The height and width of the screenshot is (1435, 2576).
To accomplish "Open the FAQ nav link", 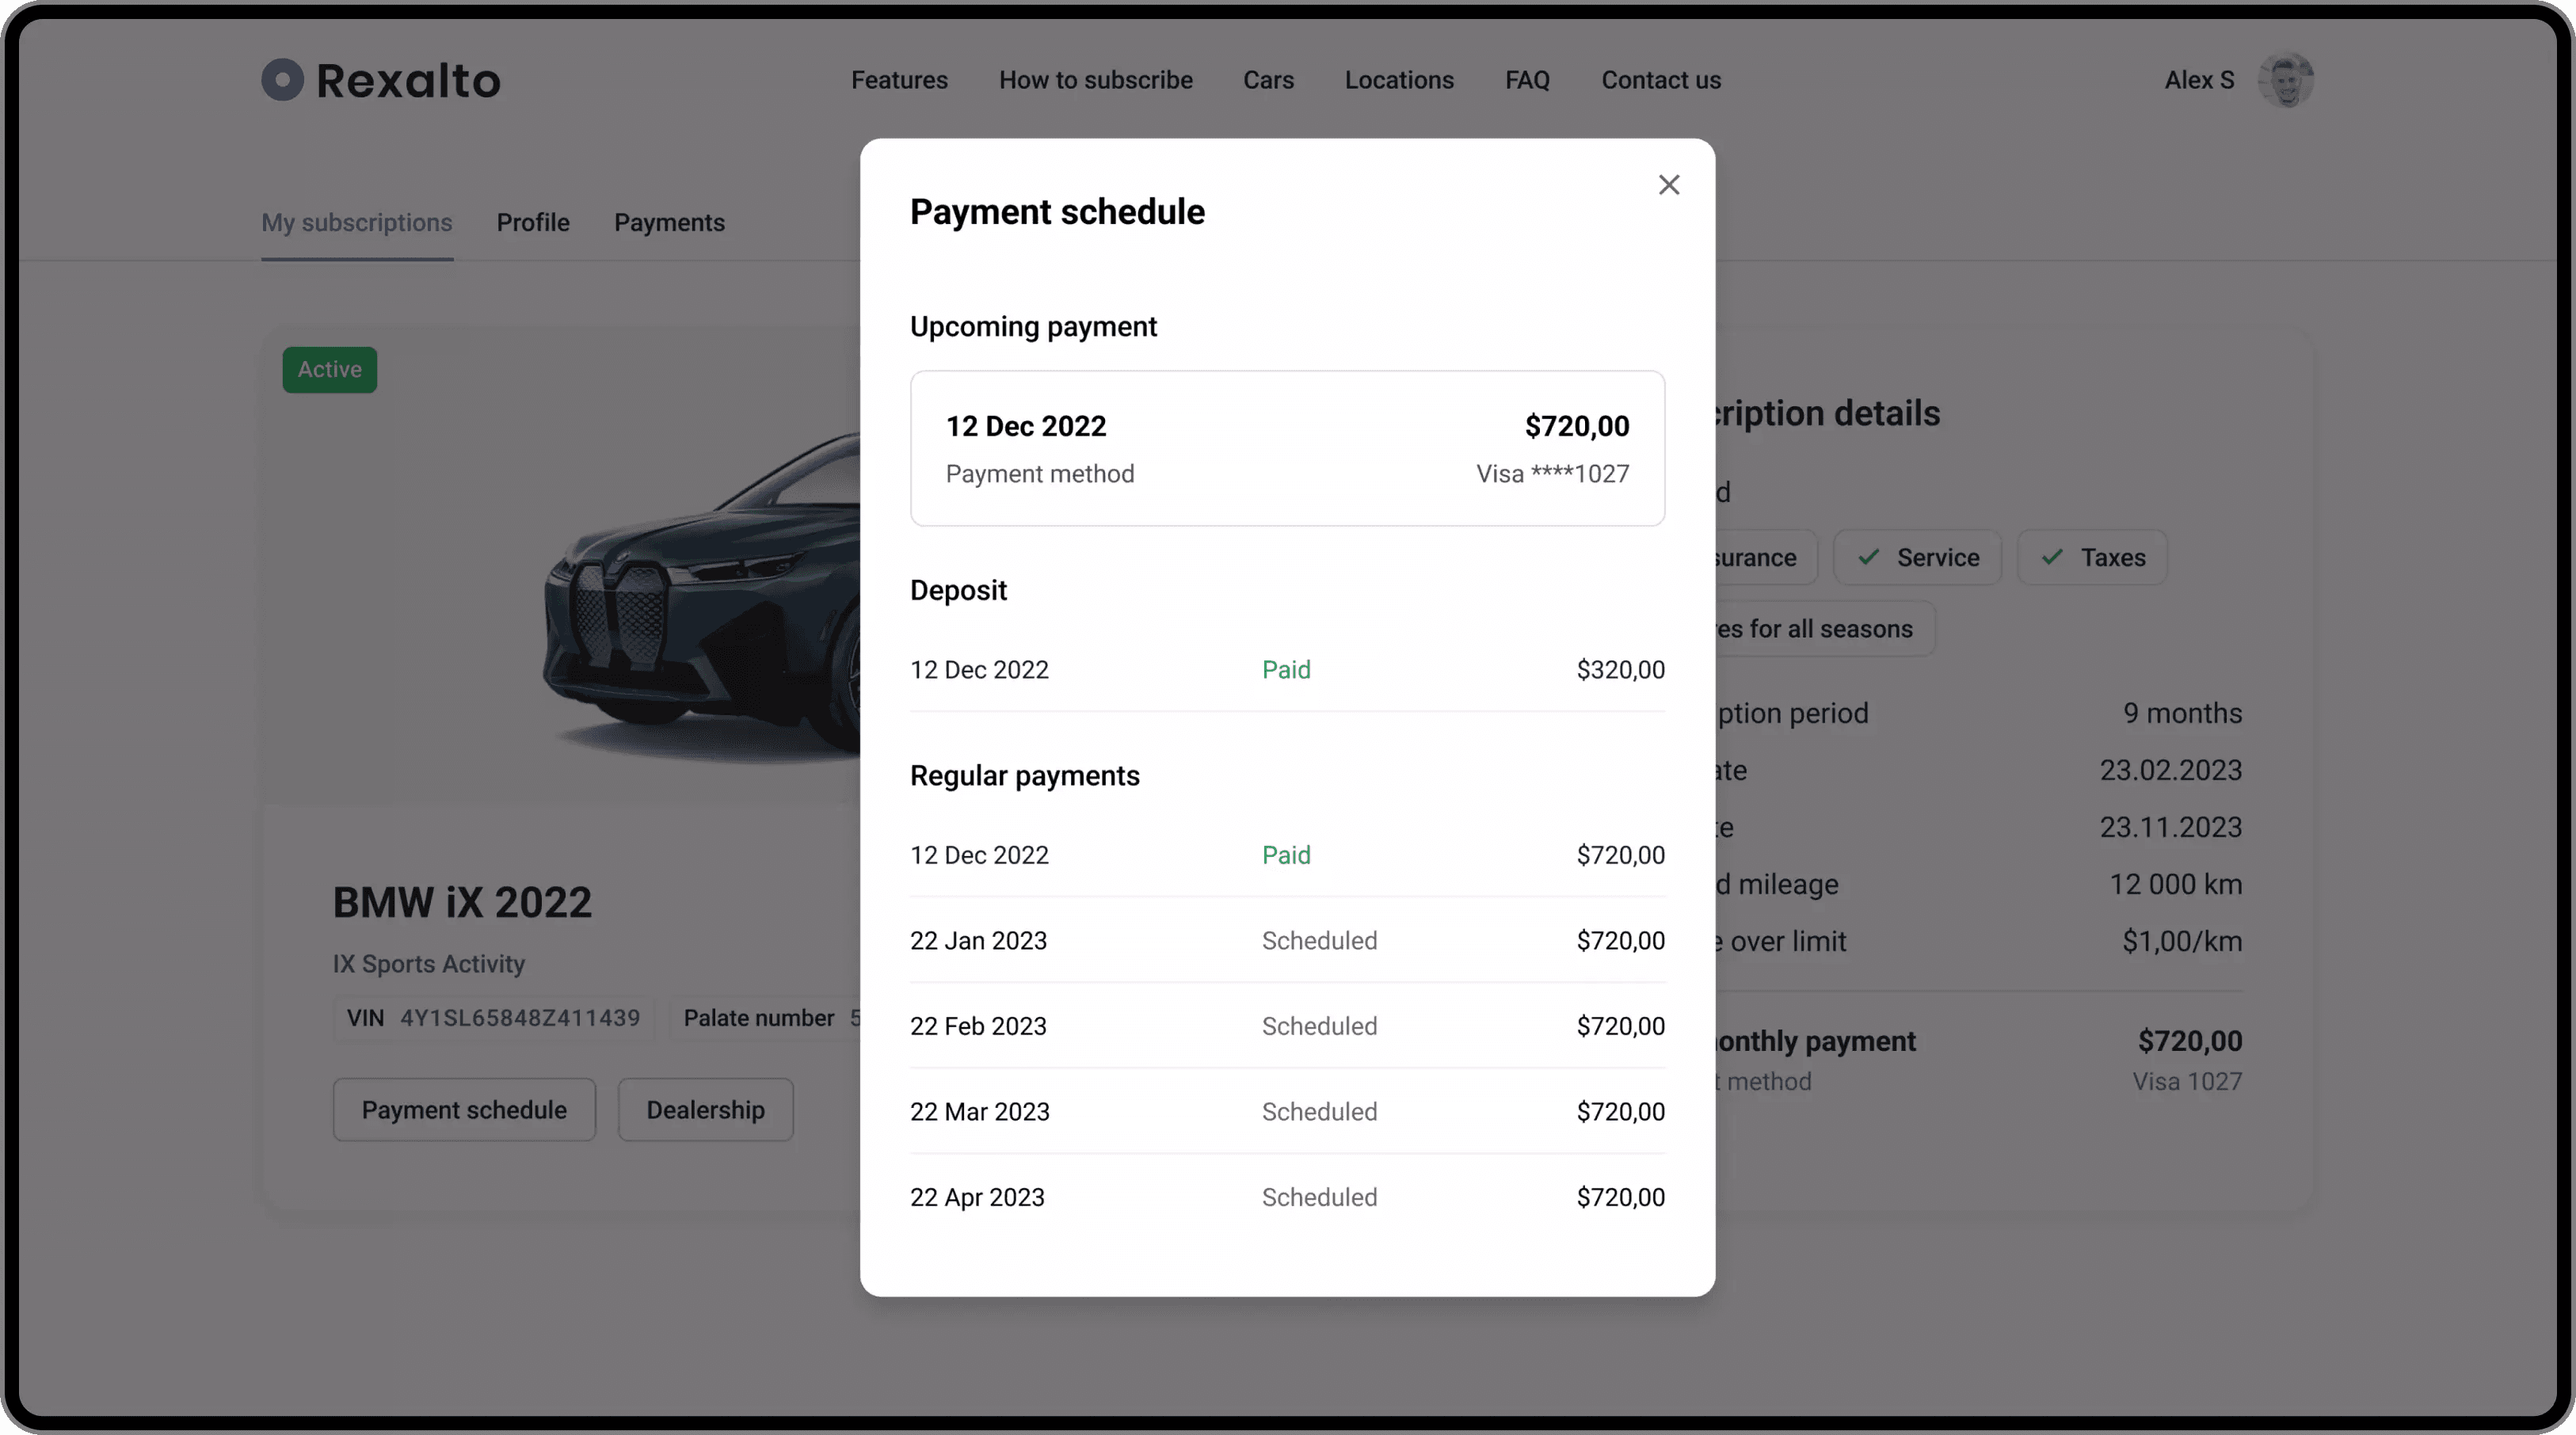I will point(1527,80).
